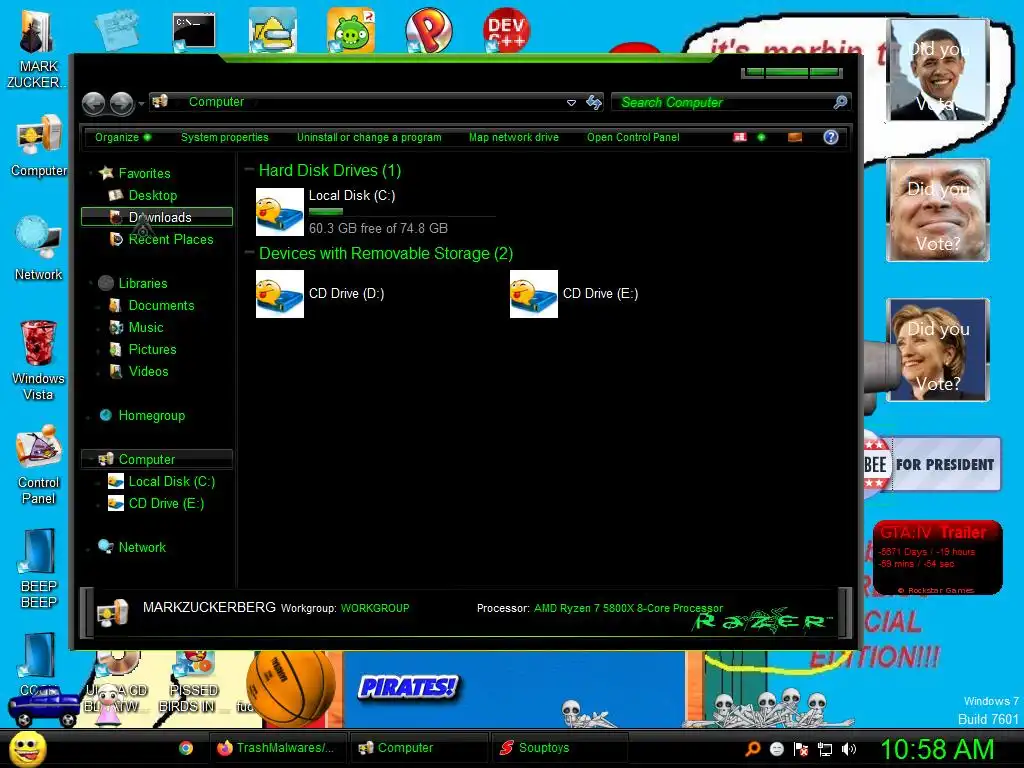Open the Organize menu
Screen dimensions: 1024x768
[123, 137]
